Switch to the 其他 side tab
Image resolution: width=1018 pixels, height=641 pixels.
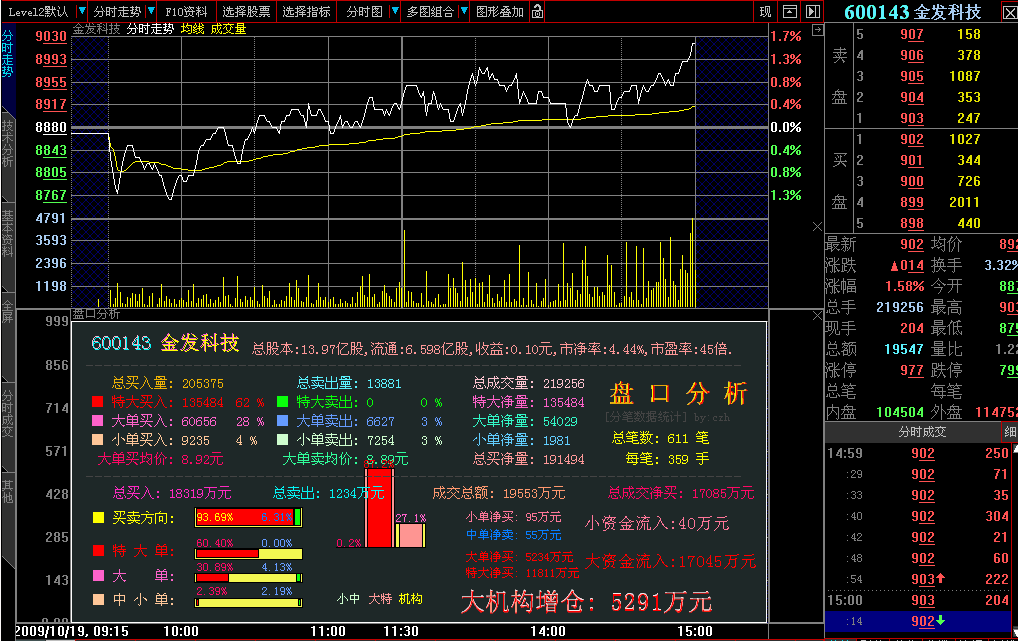8,492
